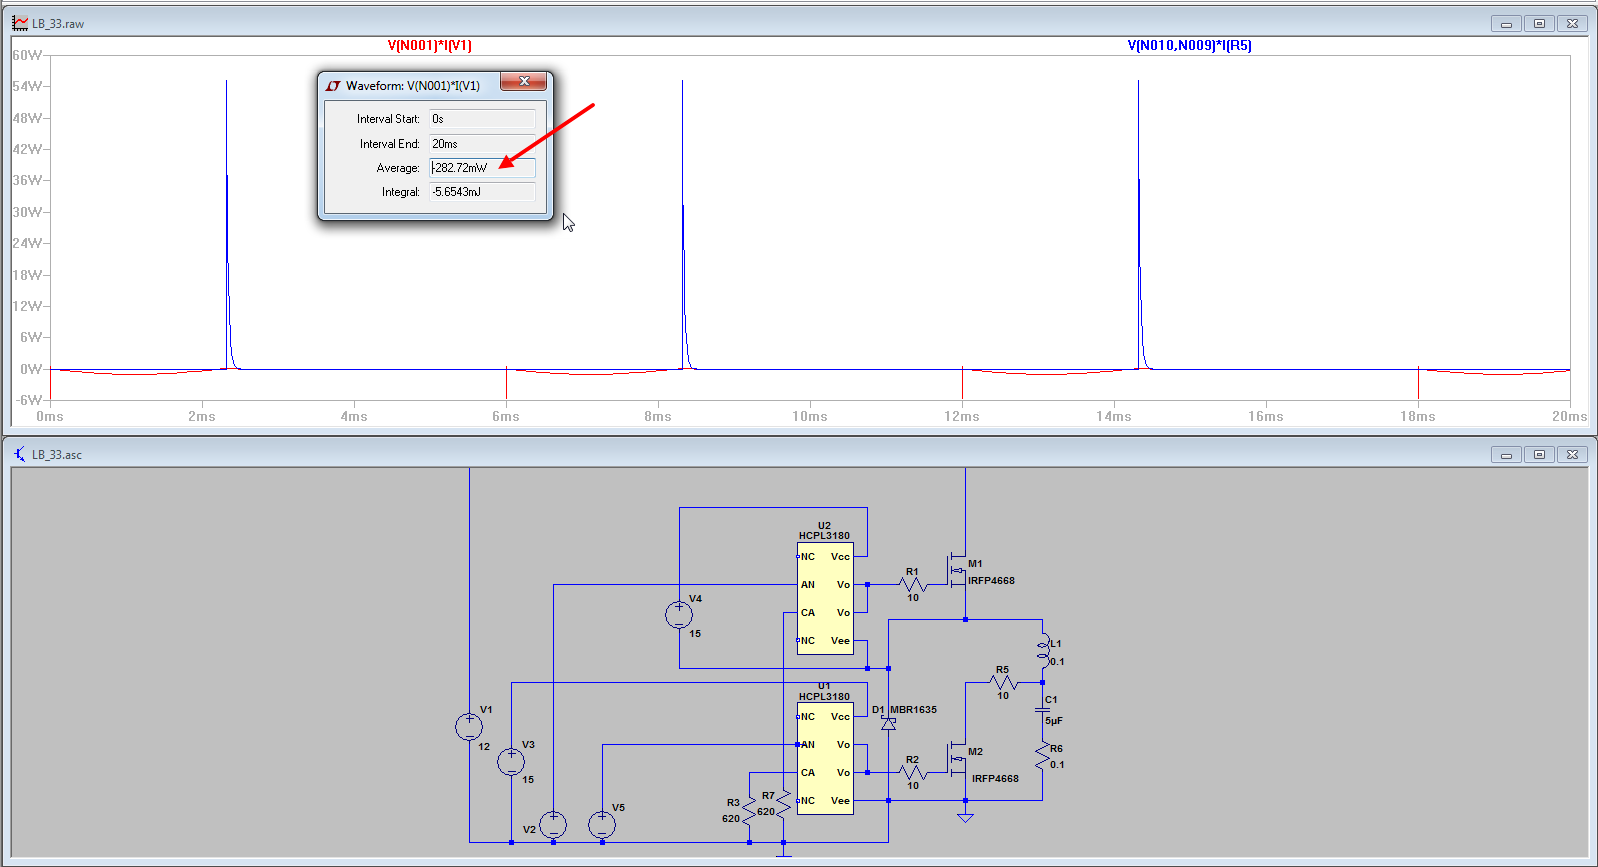Screen dimensions: 1598x867
Task: Select the M1 IRFP4668 MOSFET symbol
Action: [957, 571]
